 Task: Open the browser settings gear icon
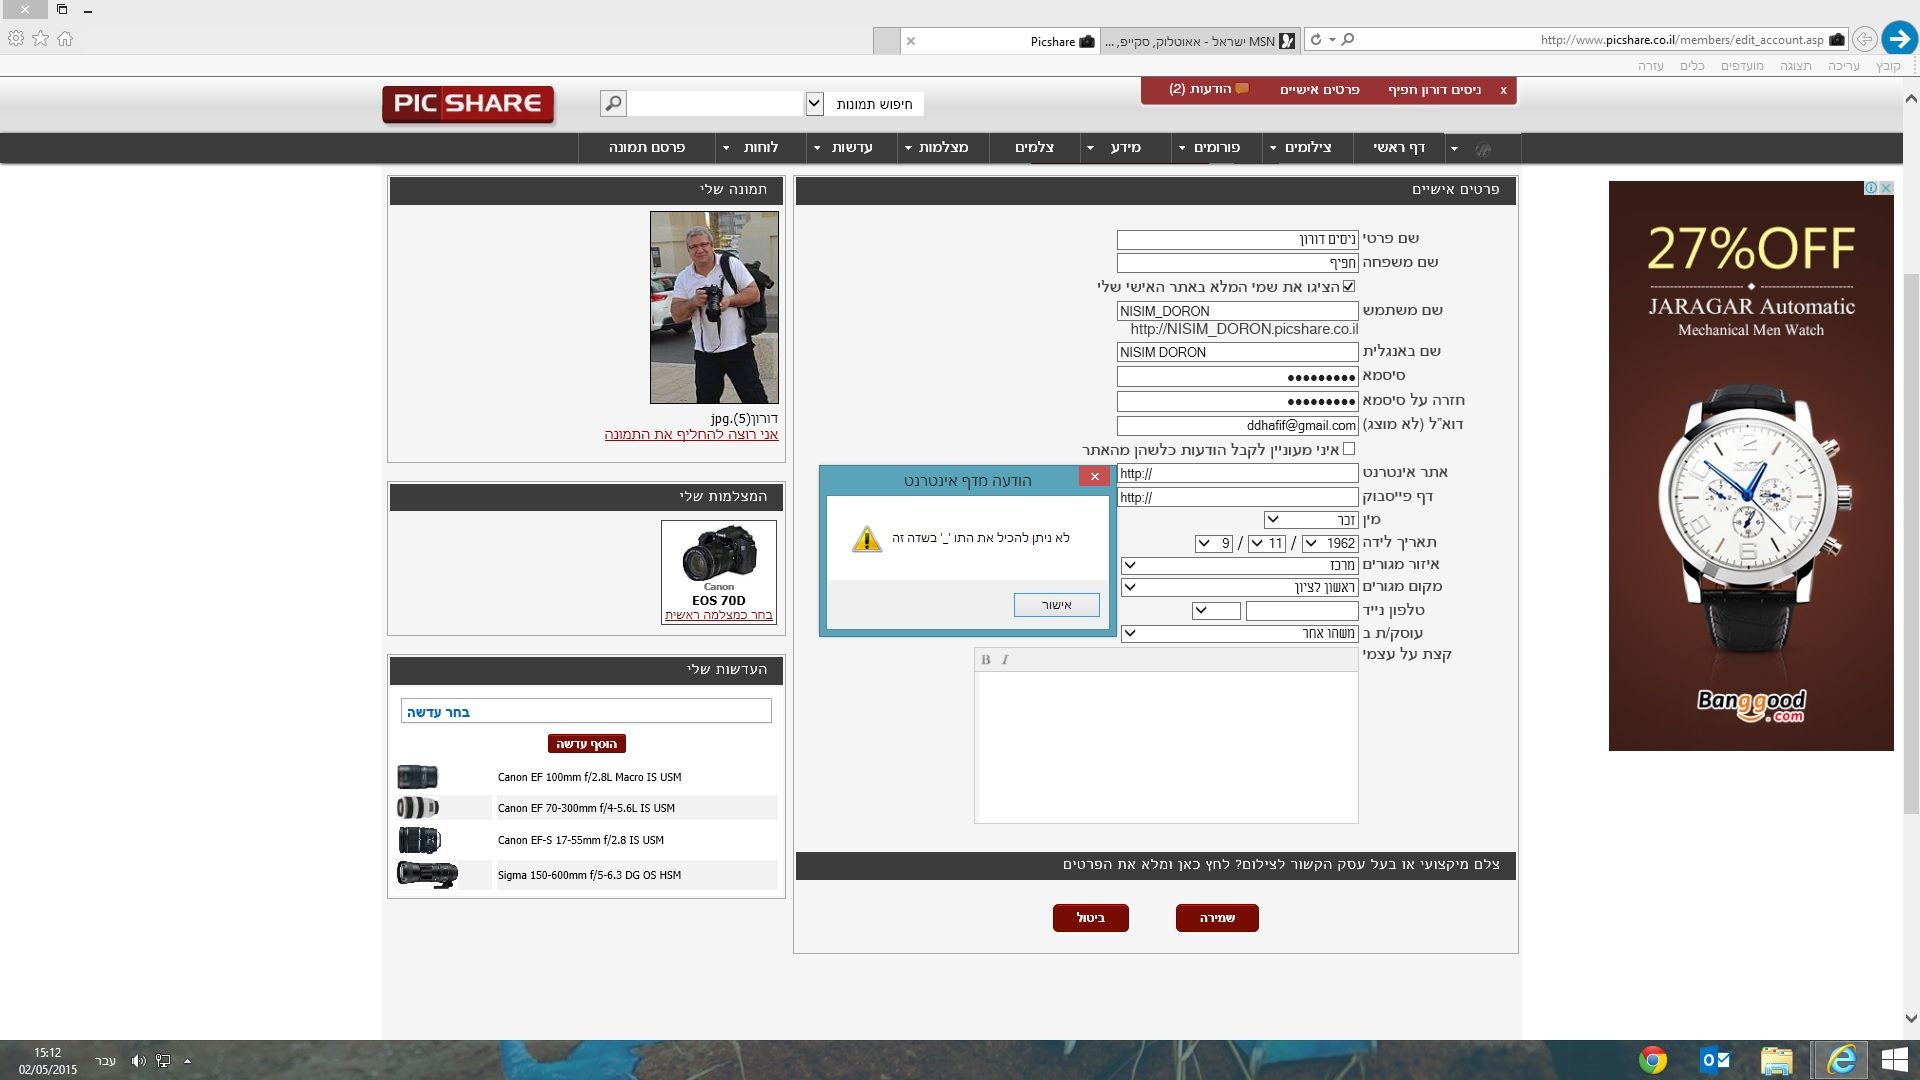point(16,39)
